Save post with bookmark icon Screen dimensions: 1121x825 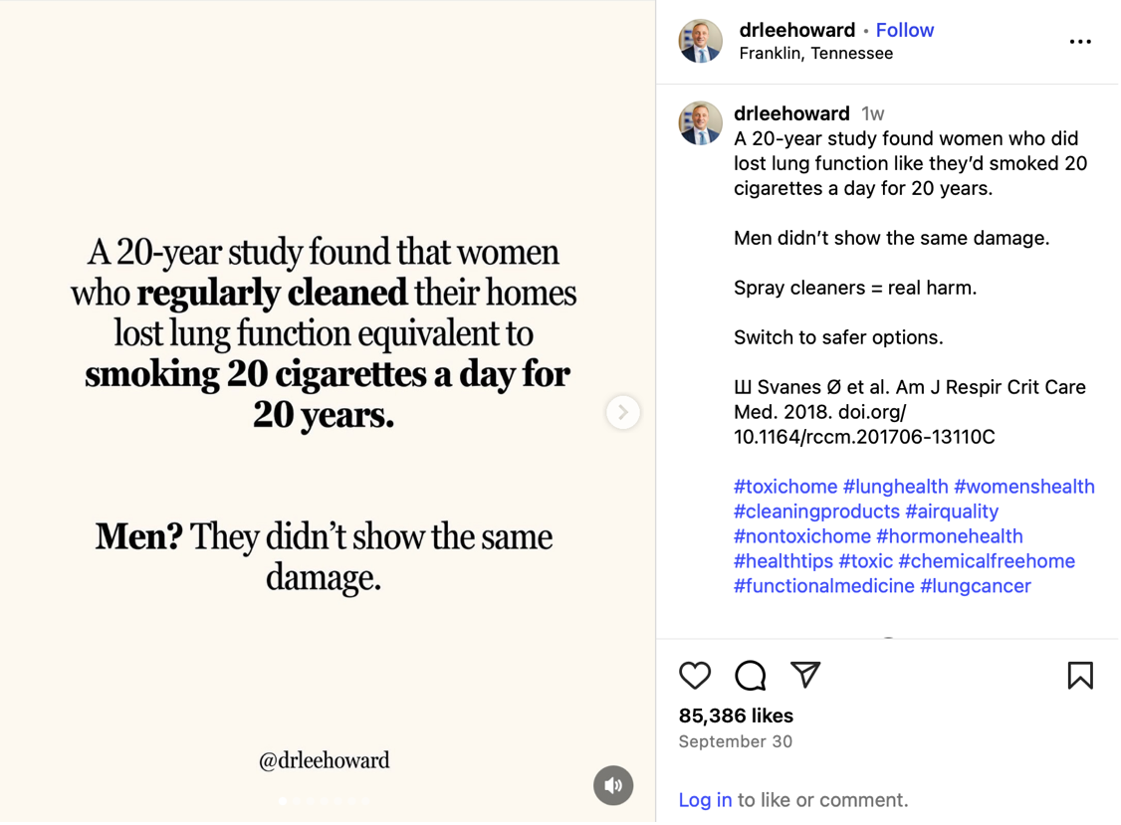pos(1080,676)
